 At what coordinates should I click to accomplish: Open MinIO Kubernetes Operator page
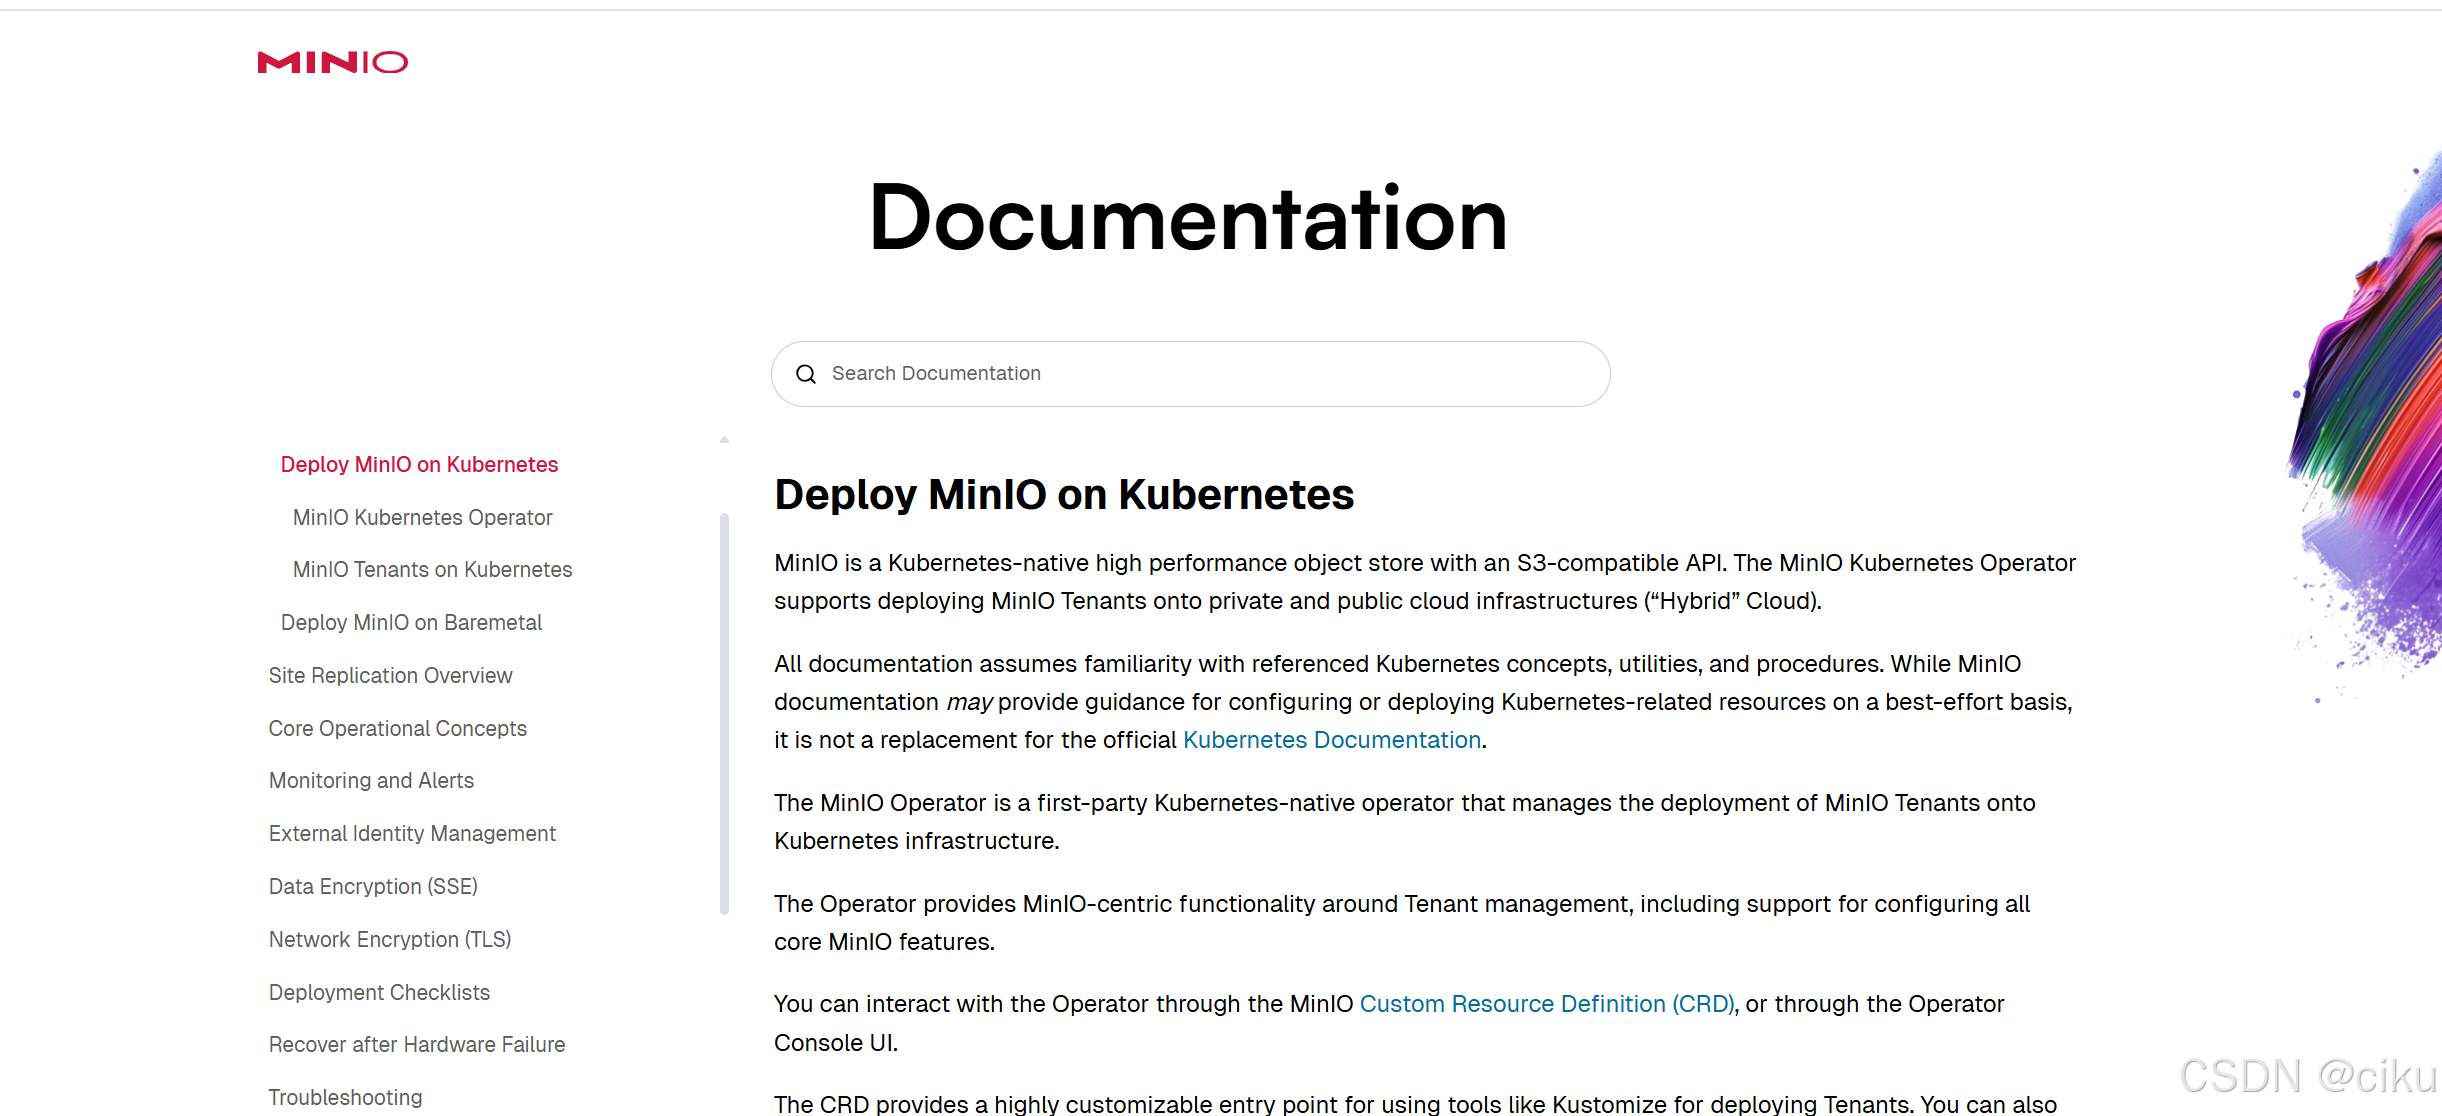(x=422, y=518)
